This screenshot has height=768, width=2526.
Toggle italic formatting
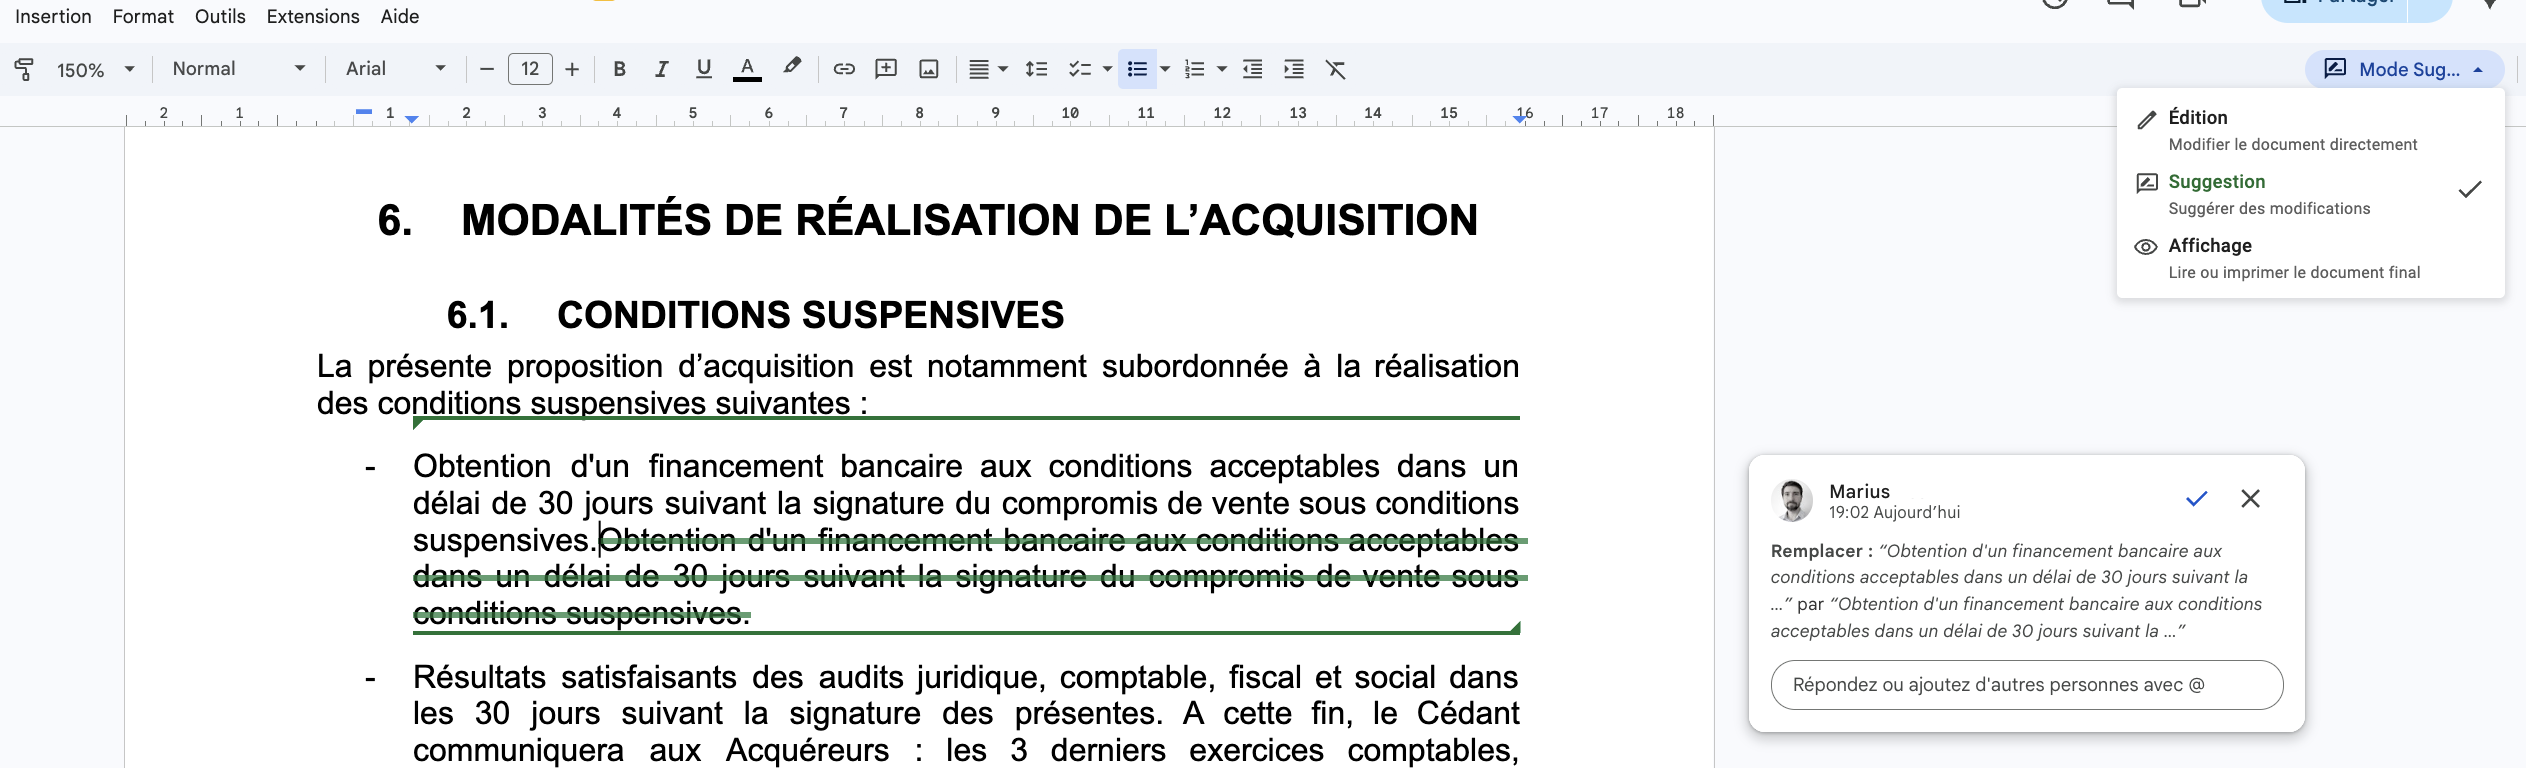click(x=661, y=69)
